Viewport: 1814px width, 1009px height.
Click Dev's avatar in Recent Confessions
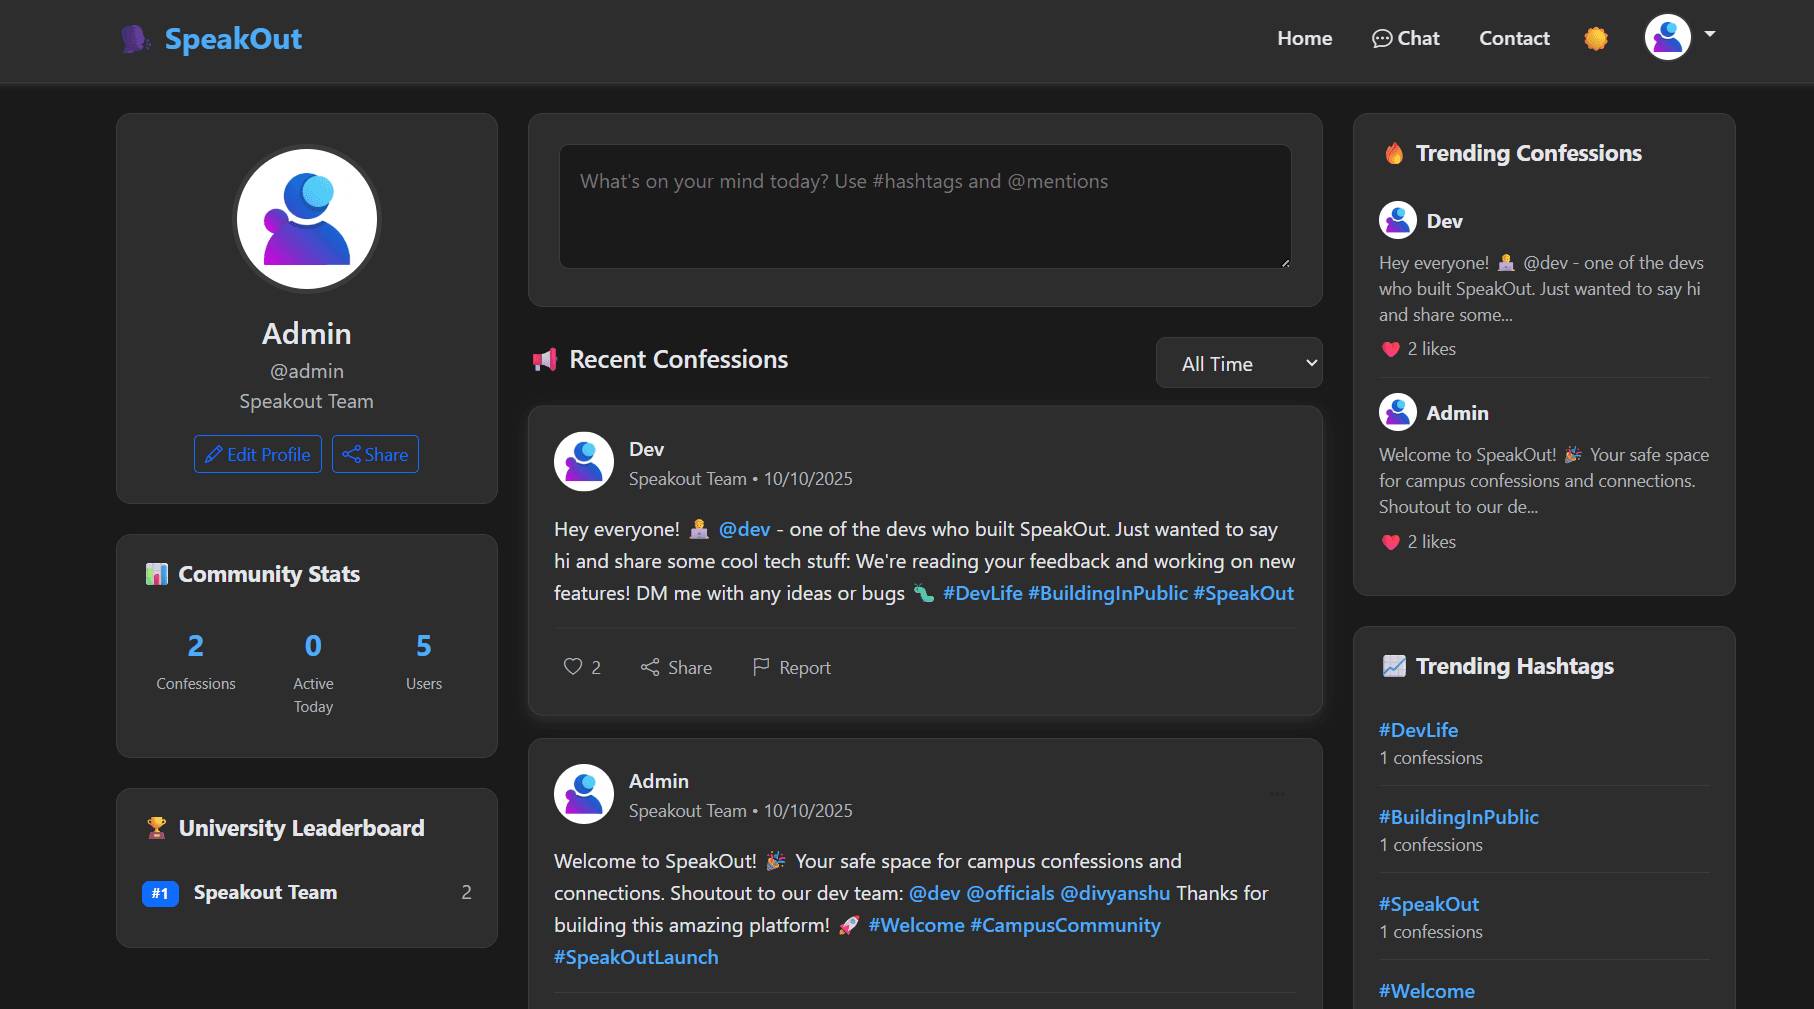(x=584, y=461)
